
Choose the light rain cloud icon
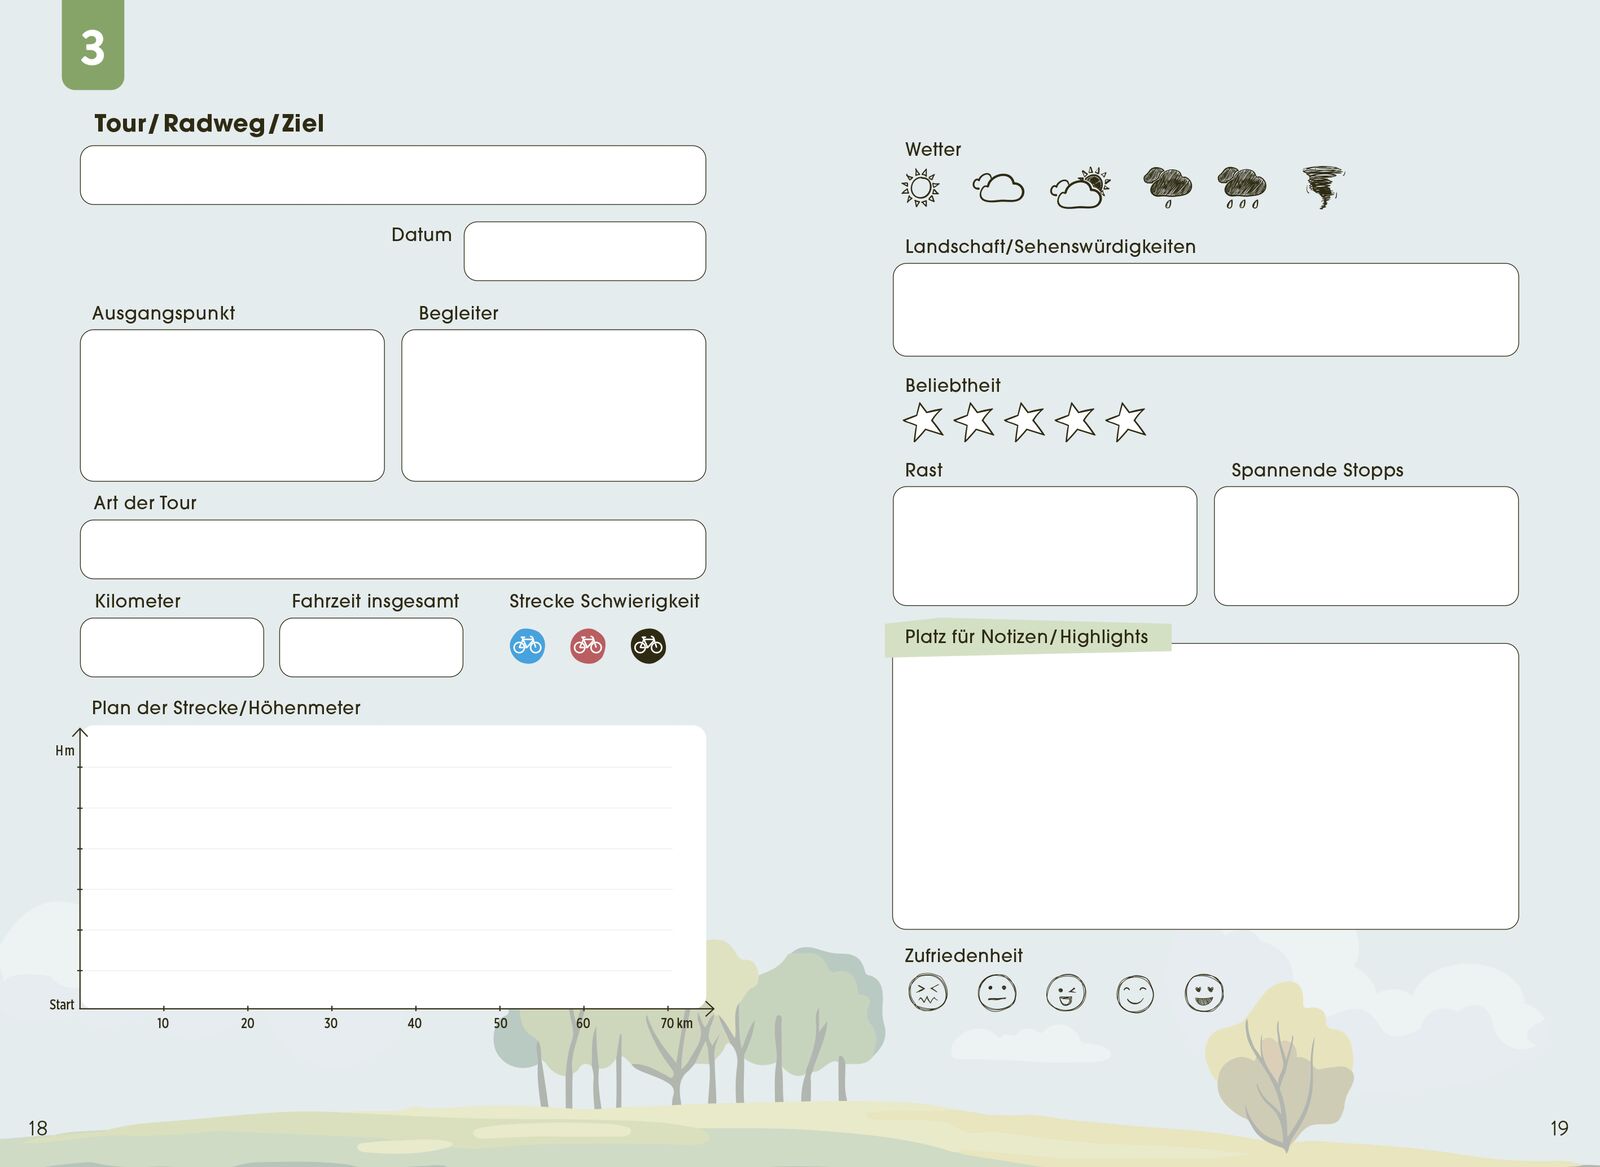[x=1167, y=187]
